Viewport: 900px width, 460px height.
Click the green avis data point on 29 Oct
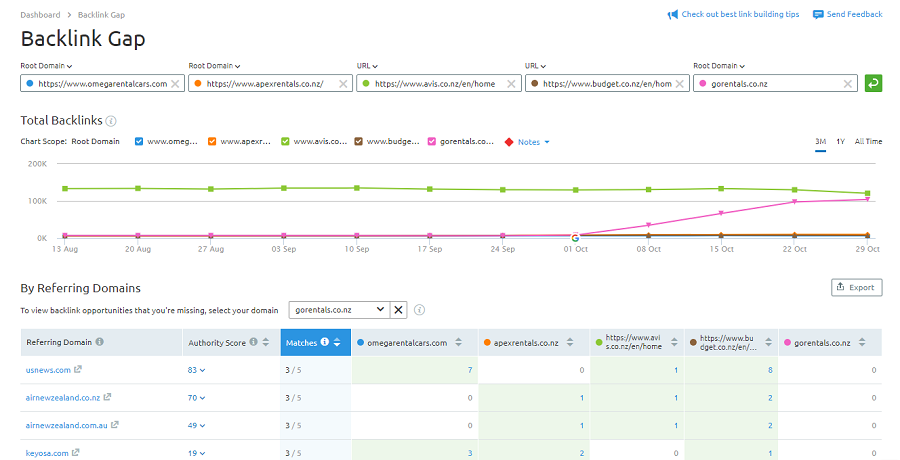tap(867, 194)
